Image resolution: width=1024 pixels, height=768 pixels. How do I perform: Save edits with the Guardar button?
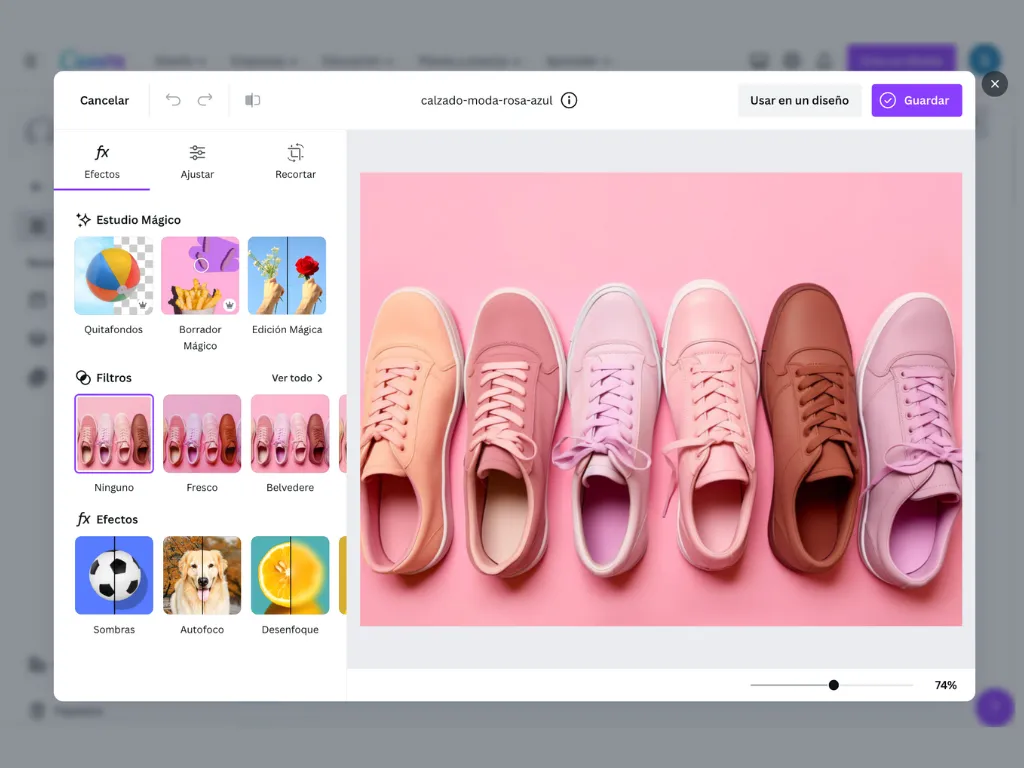(916, 100)
